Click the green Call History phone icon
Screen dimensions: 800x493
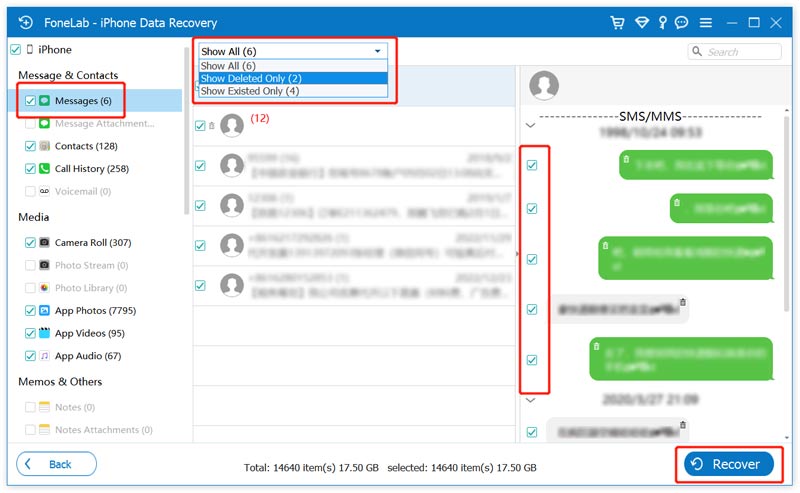click(45, 168)
